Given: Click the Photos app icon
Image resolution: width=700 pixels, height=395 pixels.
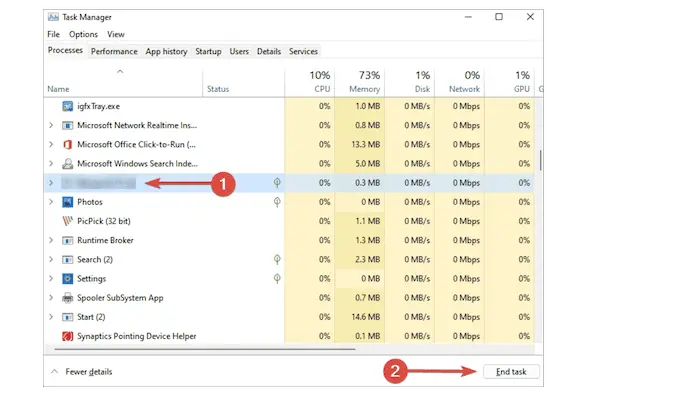Looking at the screenshot, I should (x=67, y=202).
